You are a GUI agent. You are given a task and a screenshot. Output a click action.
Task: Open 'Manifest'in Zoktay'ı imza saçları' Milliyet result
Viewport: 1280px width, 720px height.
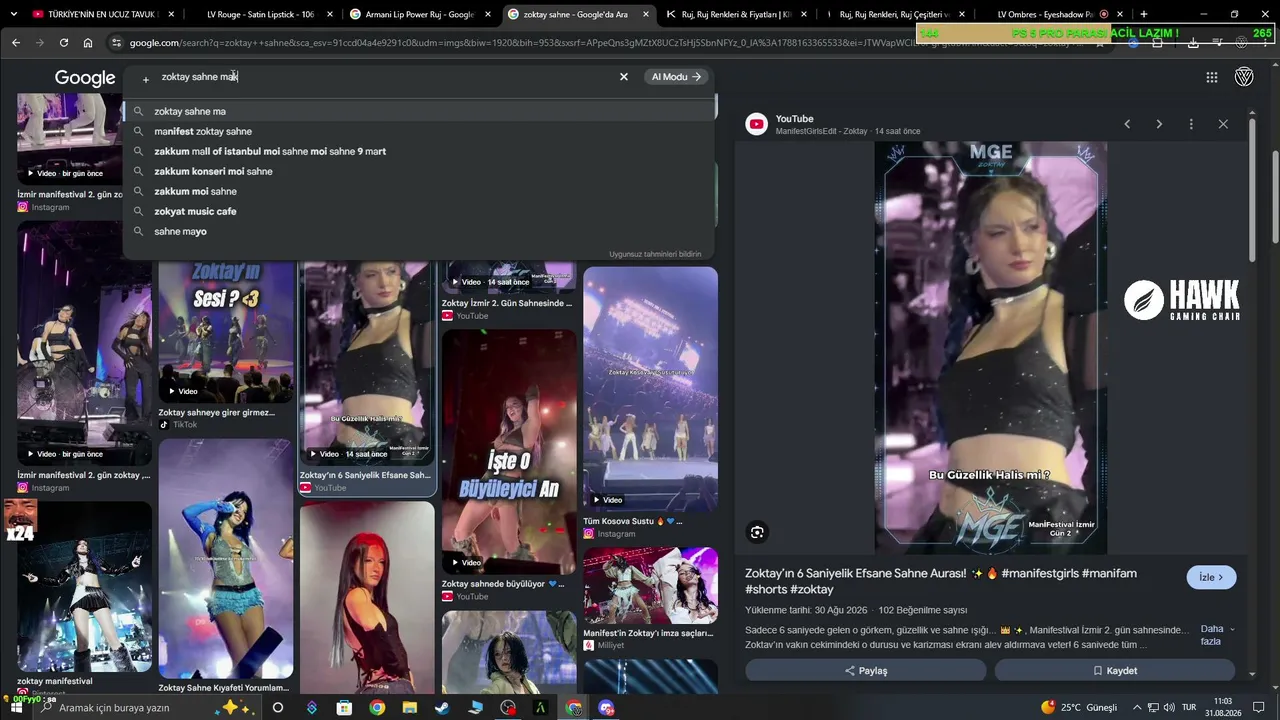tap(650, 599)
